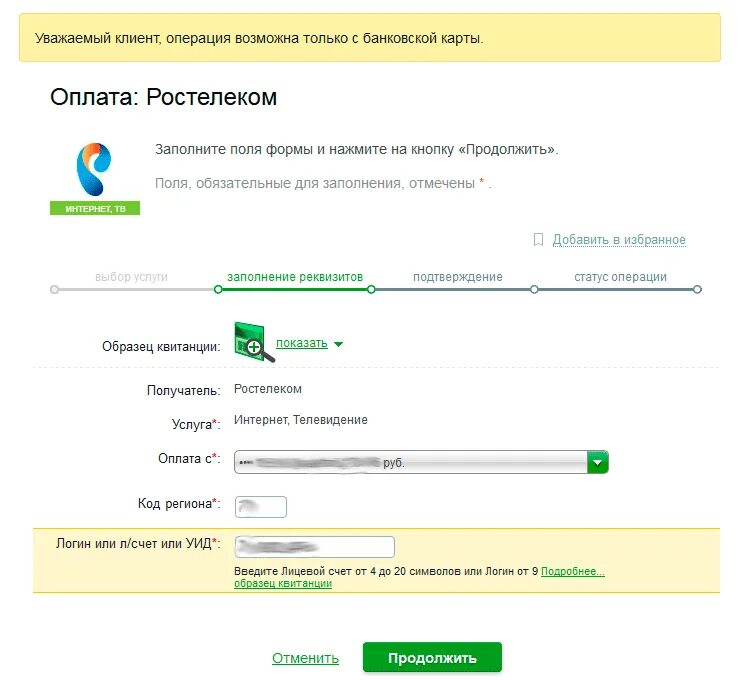Click the Образец квитанции: label
The width and height of the screenshot is (748, 680).
coord(161,346)
